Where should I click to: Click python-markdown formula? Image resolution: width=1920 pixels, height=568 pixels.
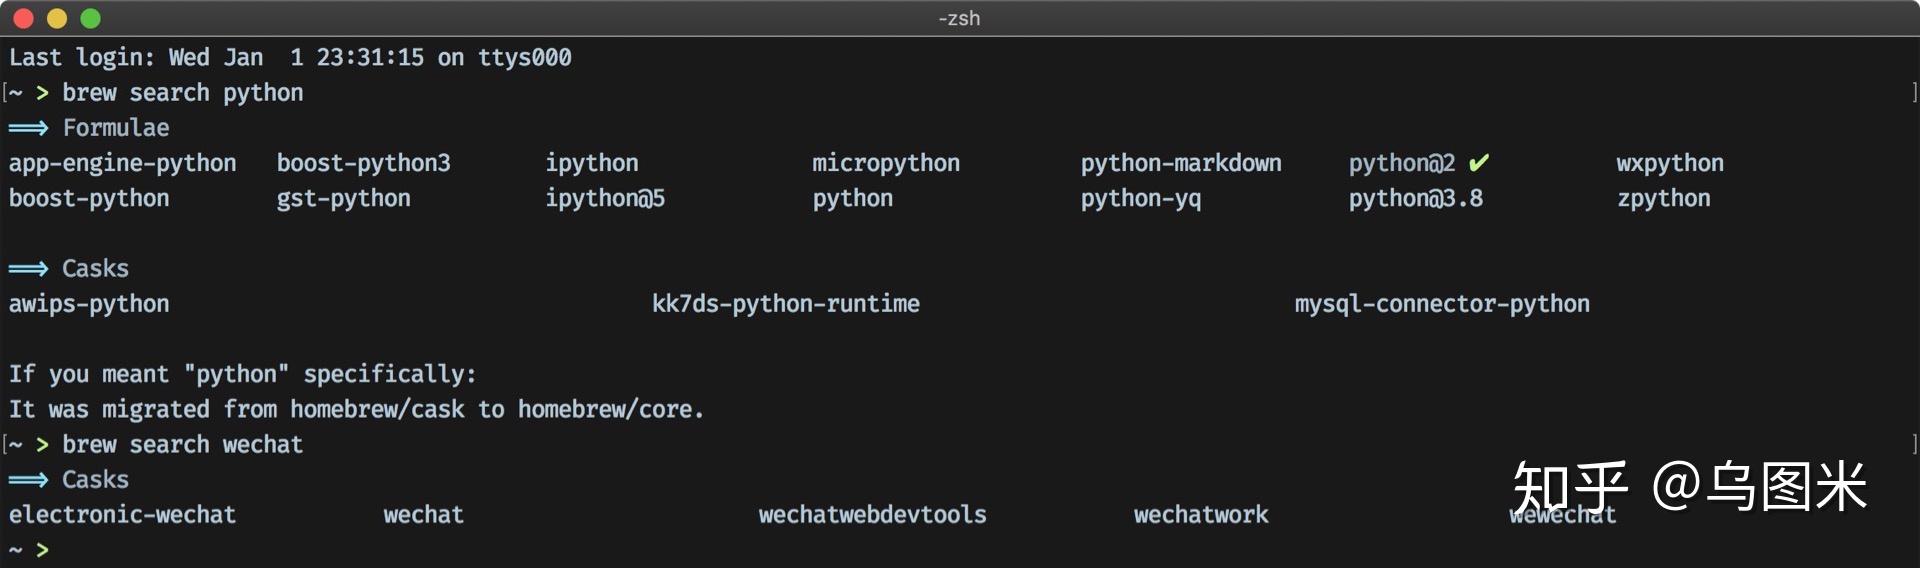tap(1180, 164)
